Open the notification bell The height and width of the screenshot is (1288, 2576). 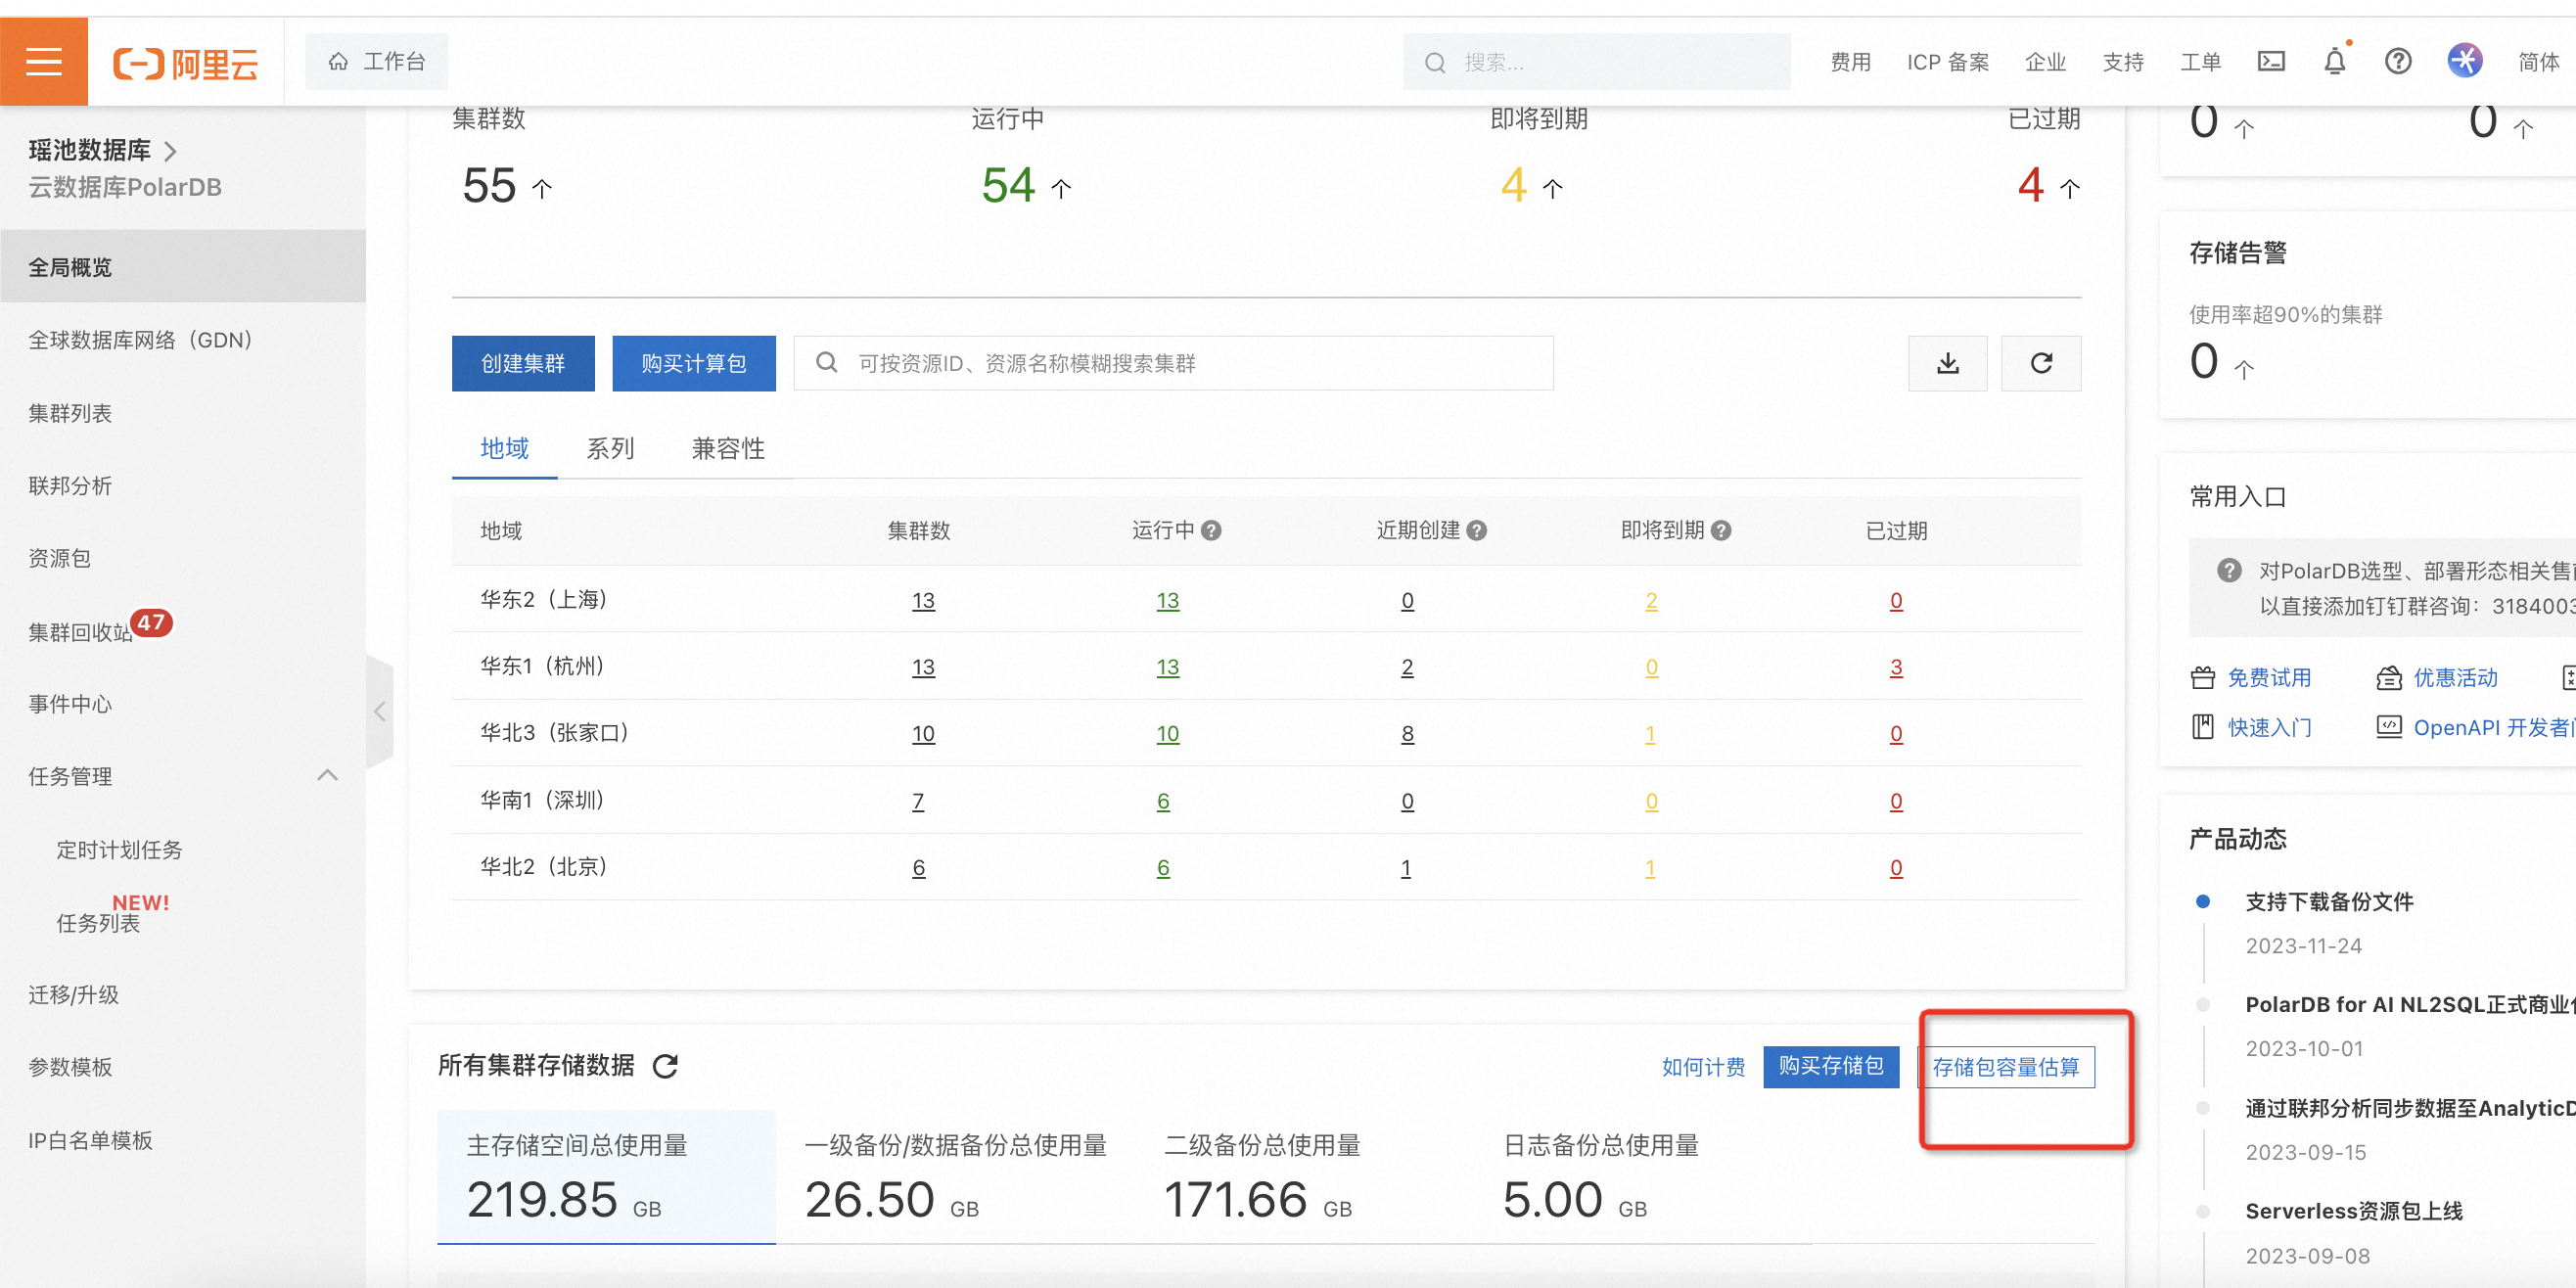[2334, 62]
